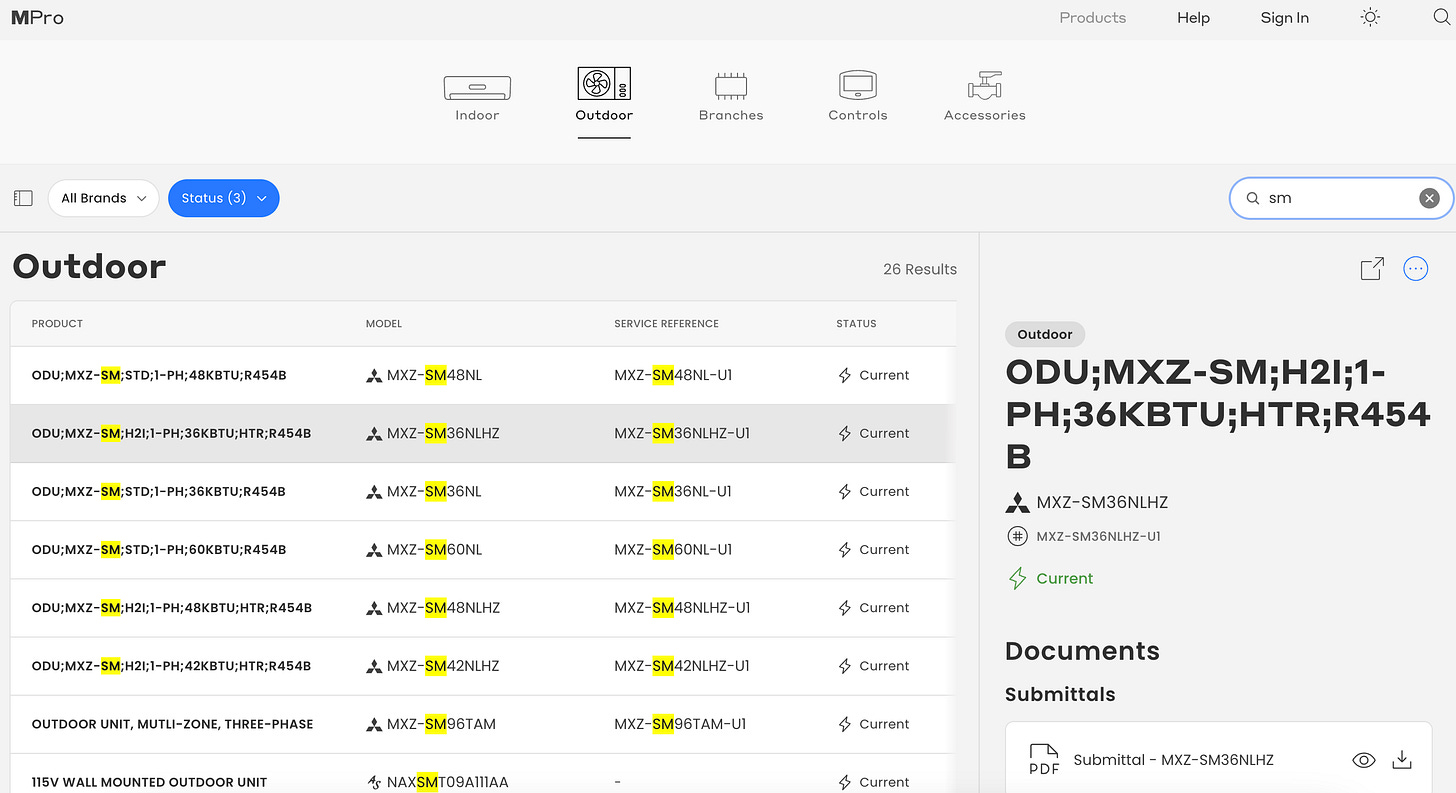1456x793 pixels.
Task: Click the Mitsubishi logo in the details panel
Action: pyautogui.click(x=1017, y=502)
